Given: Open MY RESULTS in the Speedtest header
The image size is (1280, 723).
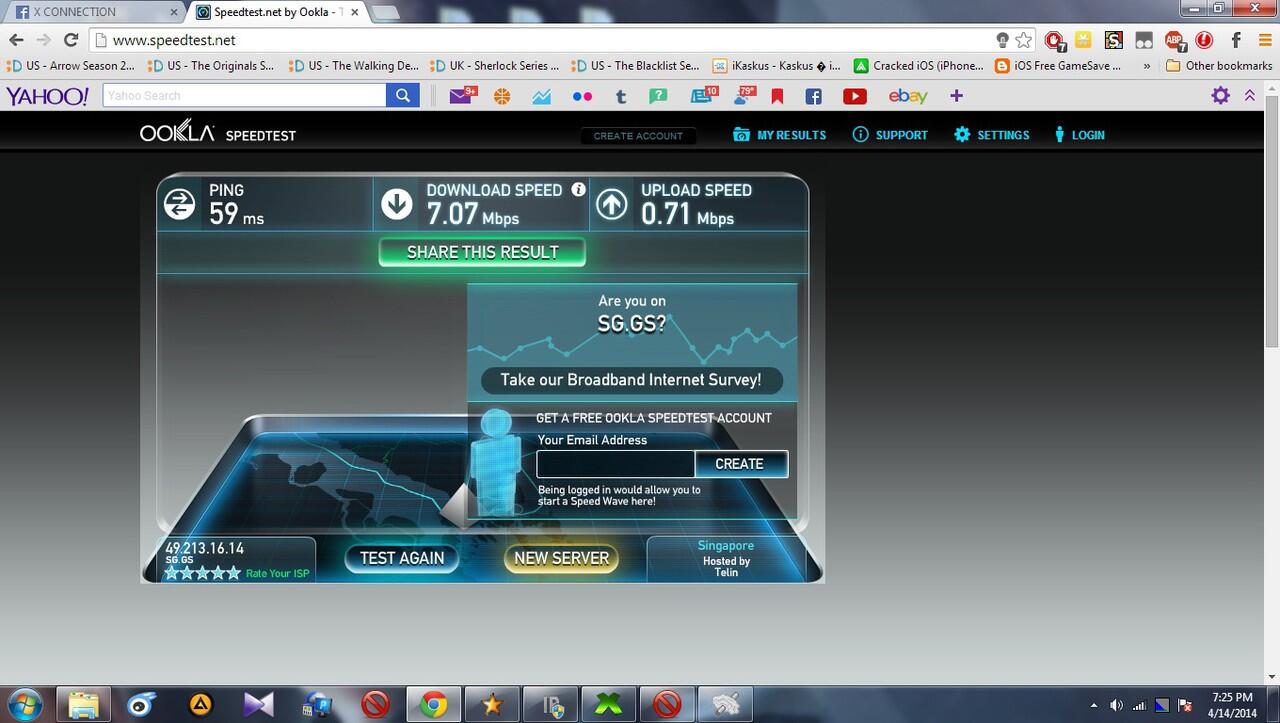Looking at the screenshot, I should (x=780, y=135).
